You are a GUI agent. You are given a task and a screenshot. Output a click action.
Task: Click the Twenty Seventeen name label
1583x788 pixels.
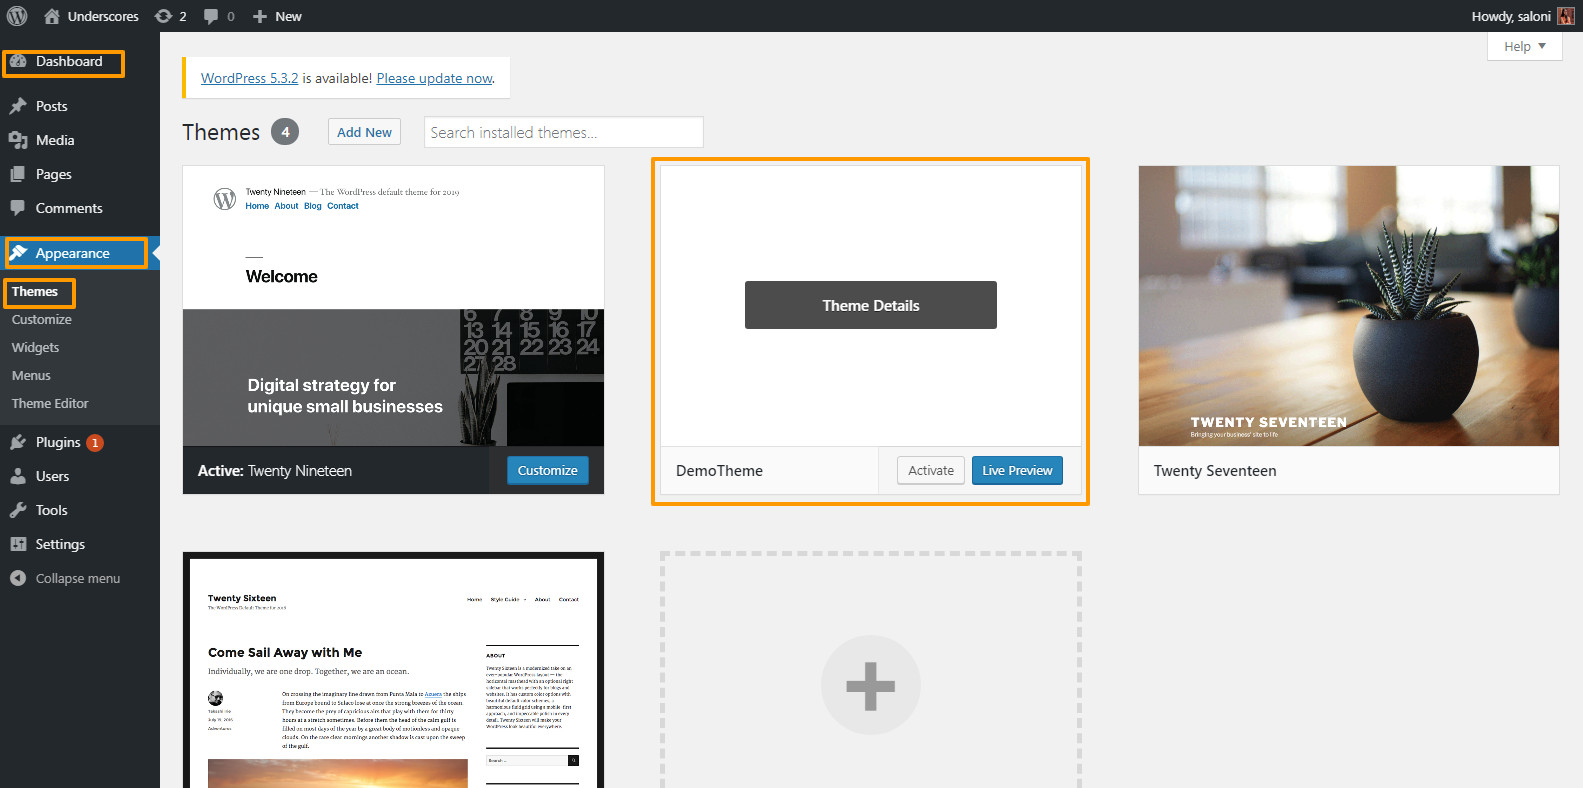click(1215, 471)
